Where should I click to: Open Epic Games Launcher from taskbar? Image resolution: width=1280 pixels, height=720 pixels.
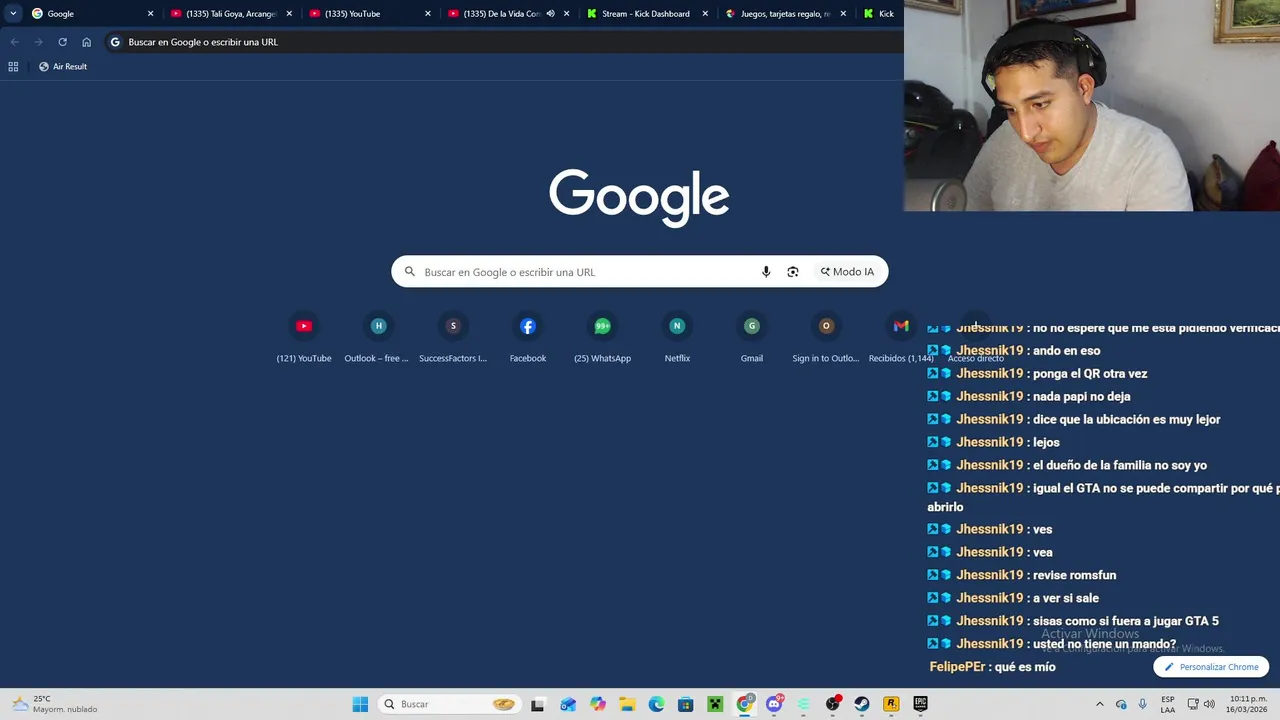point(920,704)
